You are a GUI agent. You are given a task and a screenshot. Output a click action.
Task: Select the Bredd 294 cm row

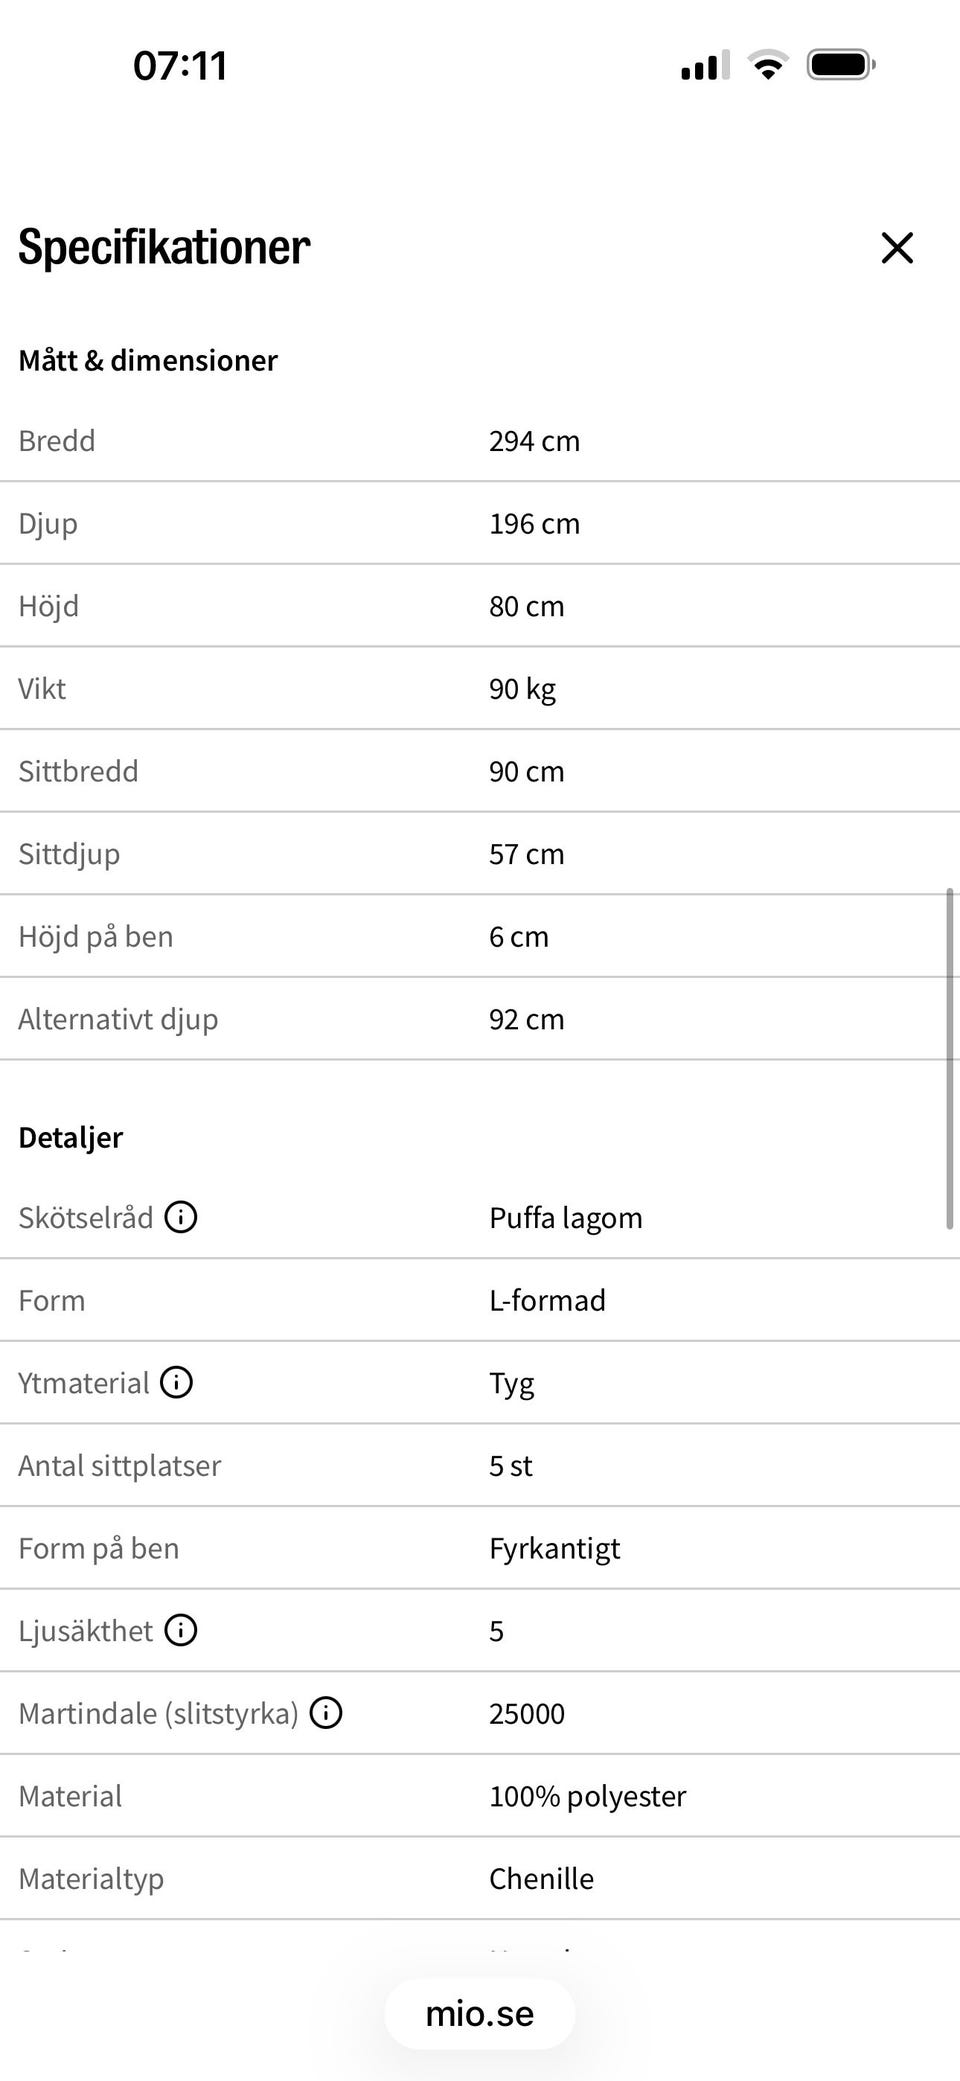(480, 441)
